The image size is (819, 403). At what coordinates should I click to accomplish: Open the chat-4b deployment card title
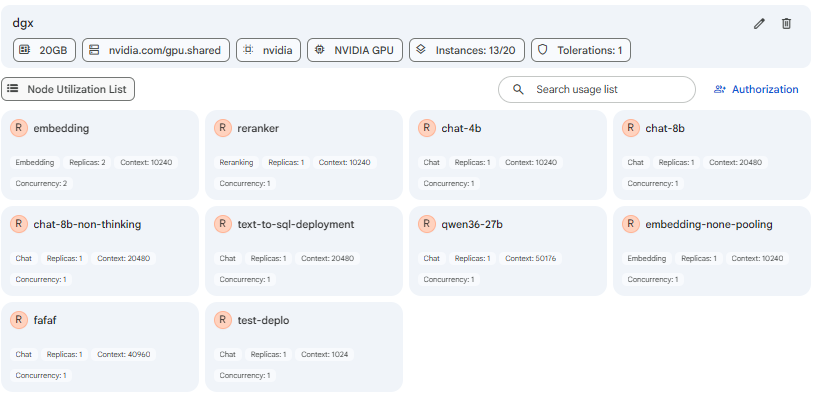[x=461, y=128]
